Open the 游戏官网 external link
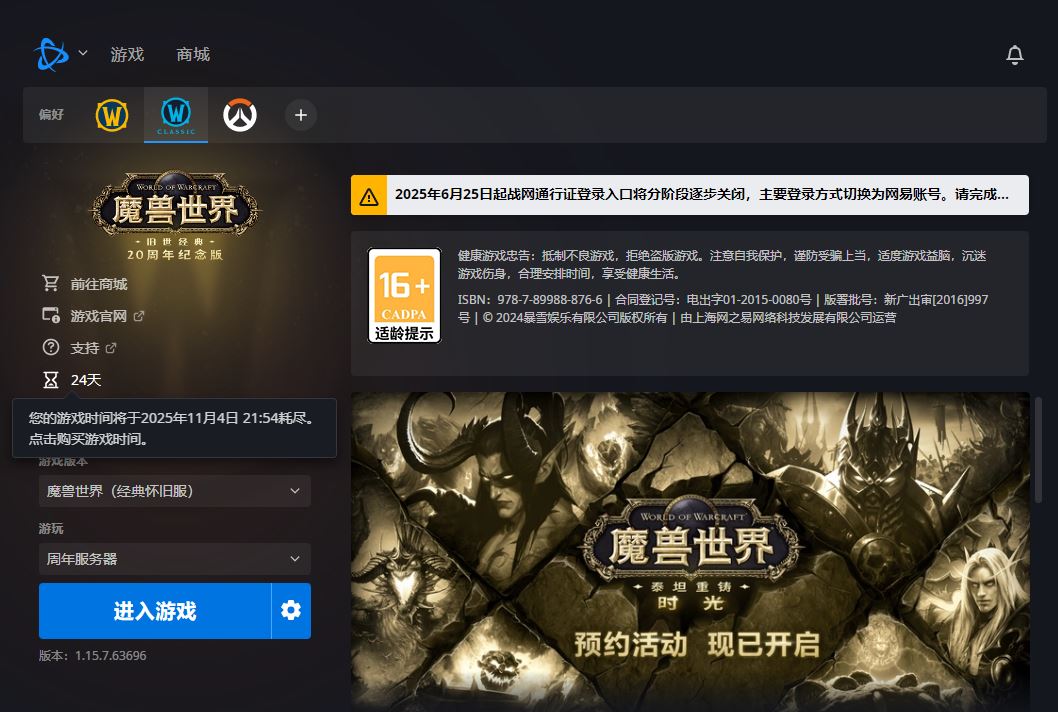1058x712 pixels. [x=98, y=316]
